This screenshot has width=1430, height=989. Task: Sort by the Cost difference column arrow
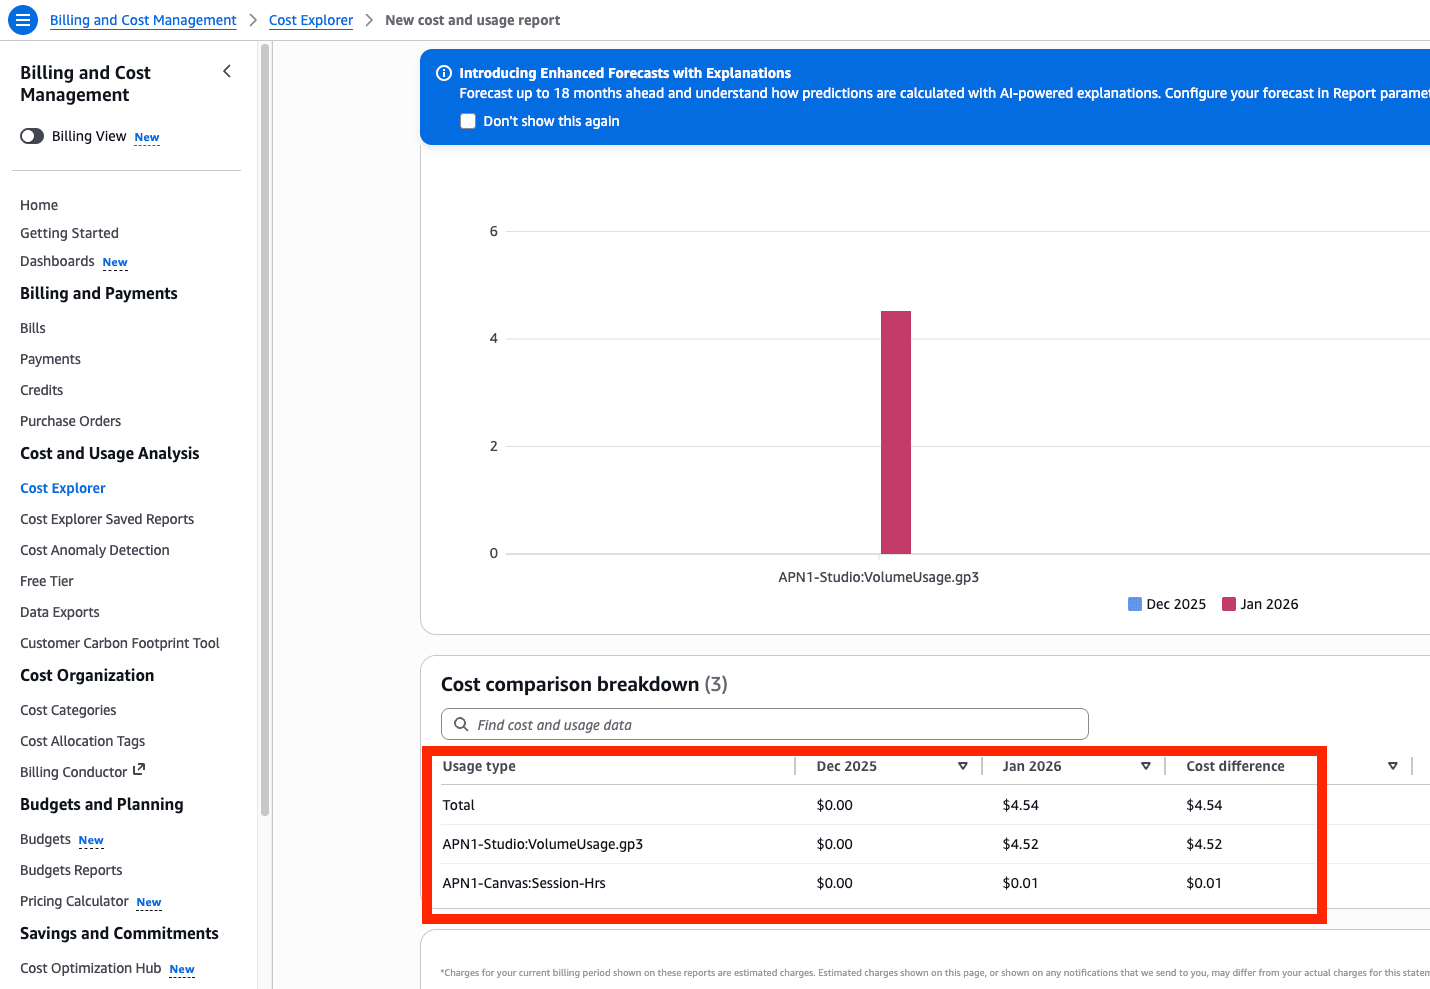tap(1392, 766)
